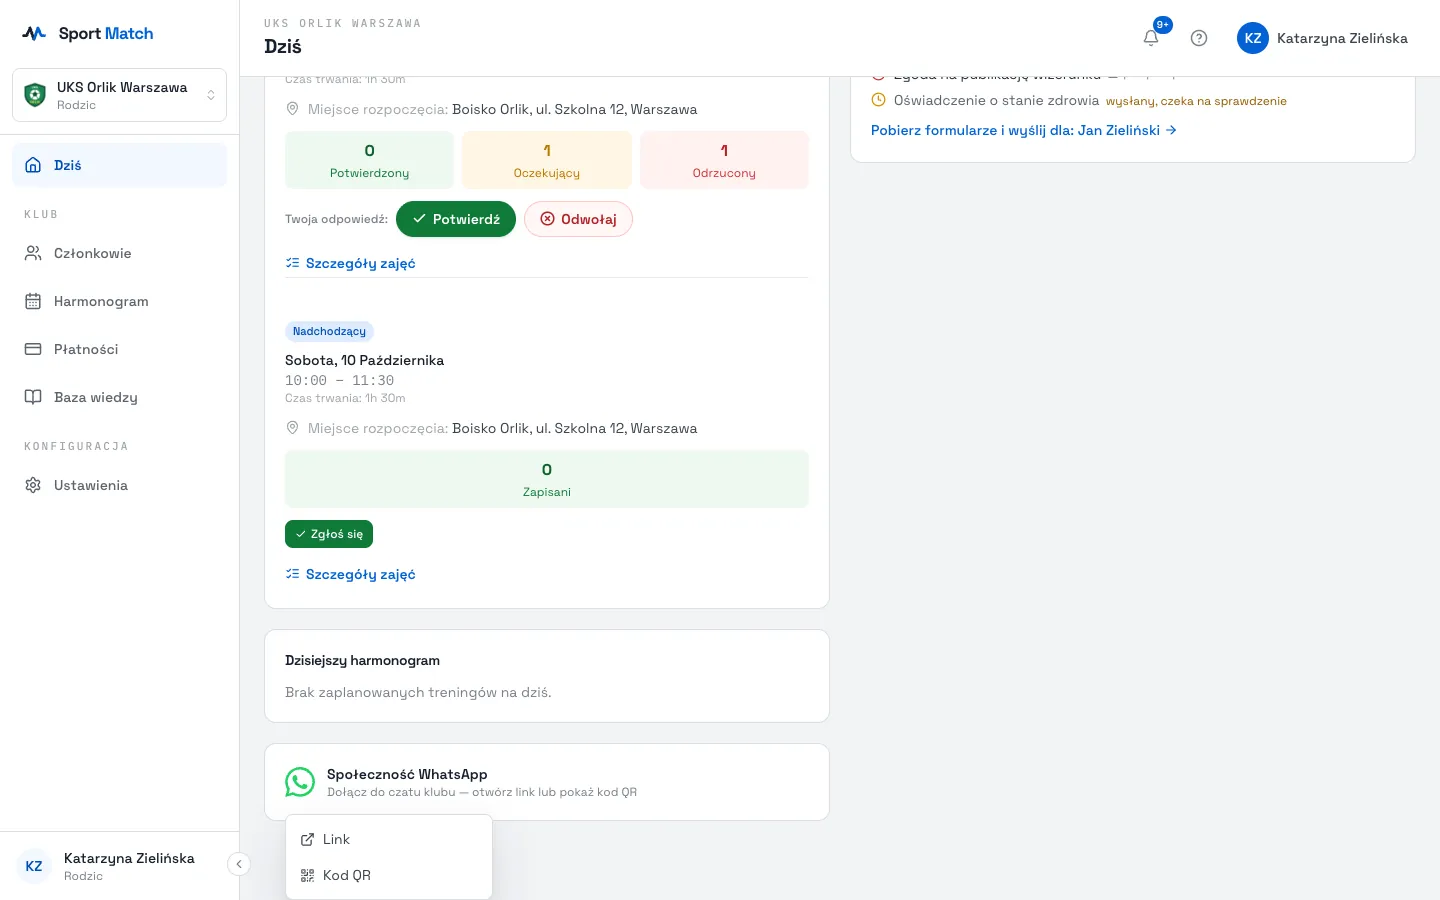Open Ustawienia in the sidebar

(x=119, y=485)
